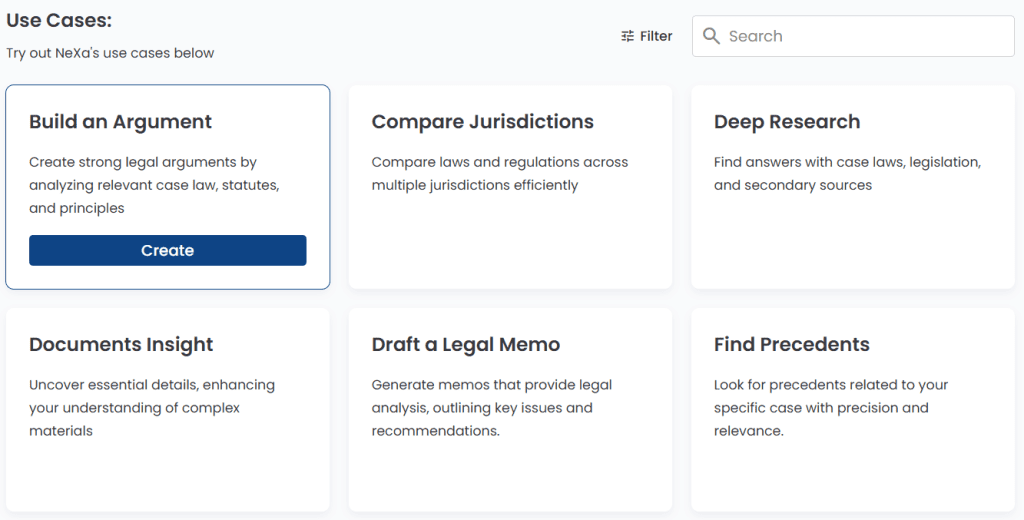Select the Build an Argument card title
The image size is (1024, 520).
coord(121,122)
